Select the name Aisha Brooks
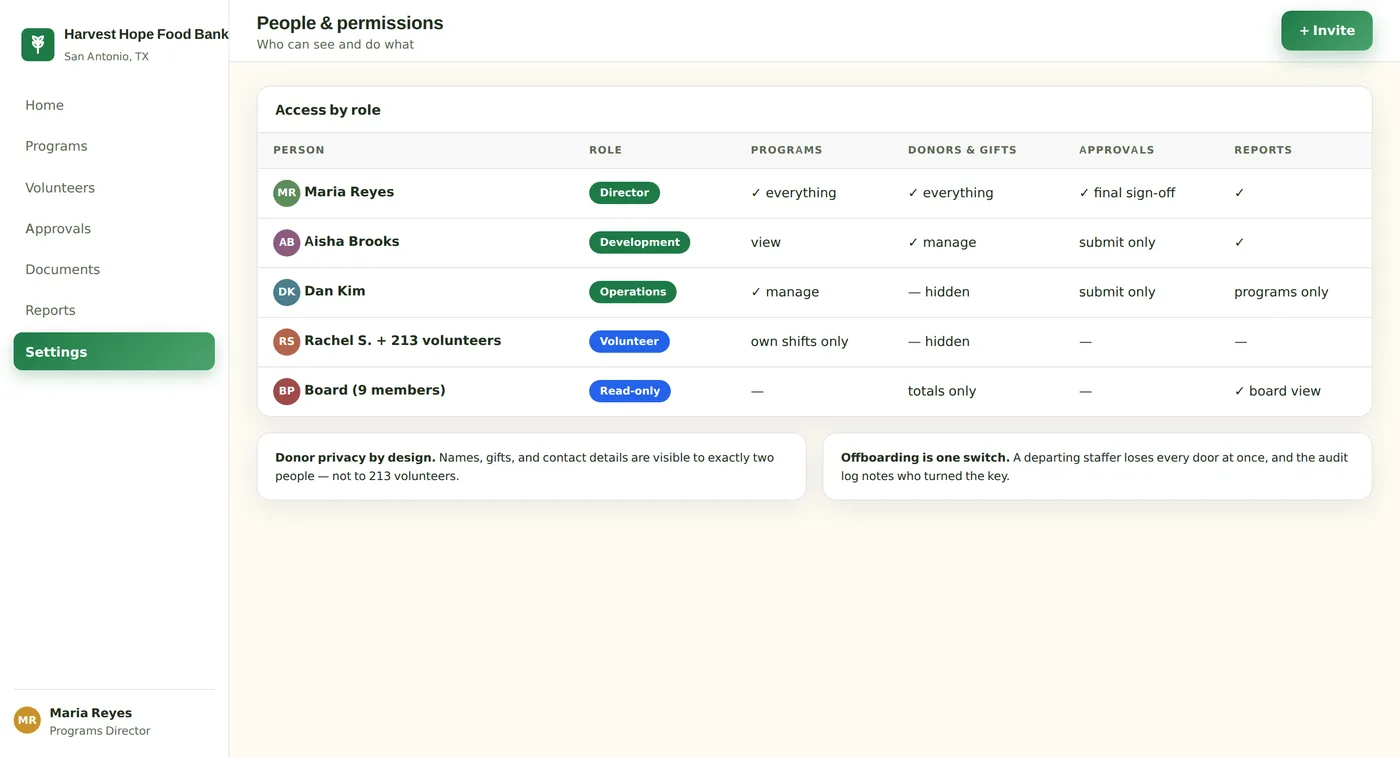Viewport: 1400px width, 758px height. [352, 241]
